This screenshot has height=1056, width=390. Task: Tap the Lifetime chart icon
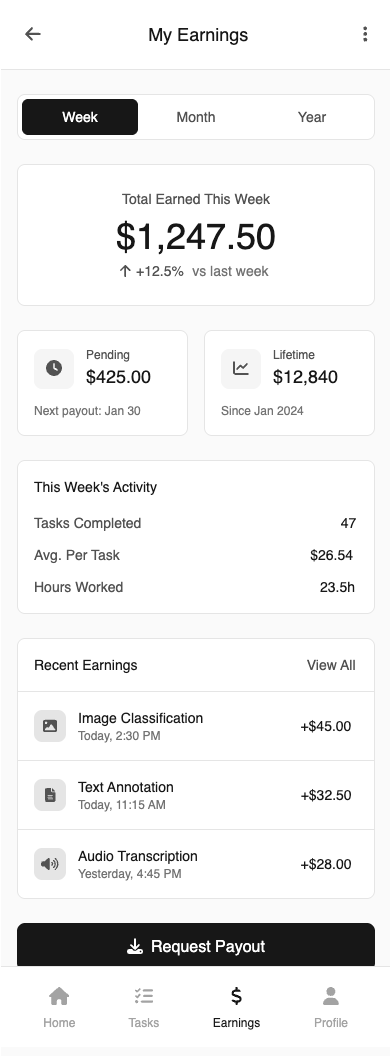click(x=240, y=368)
